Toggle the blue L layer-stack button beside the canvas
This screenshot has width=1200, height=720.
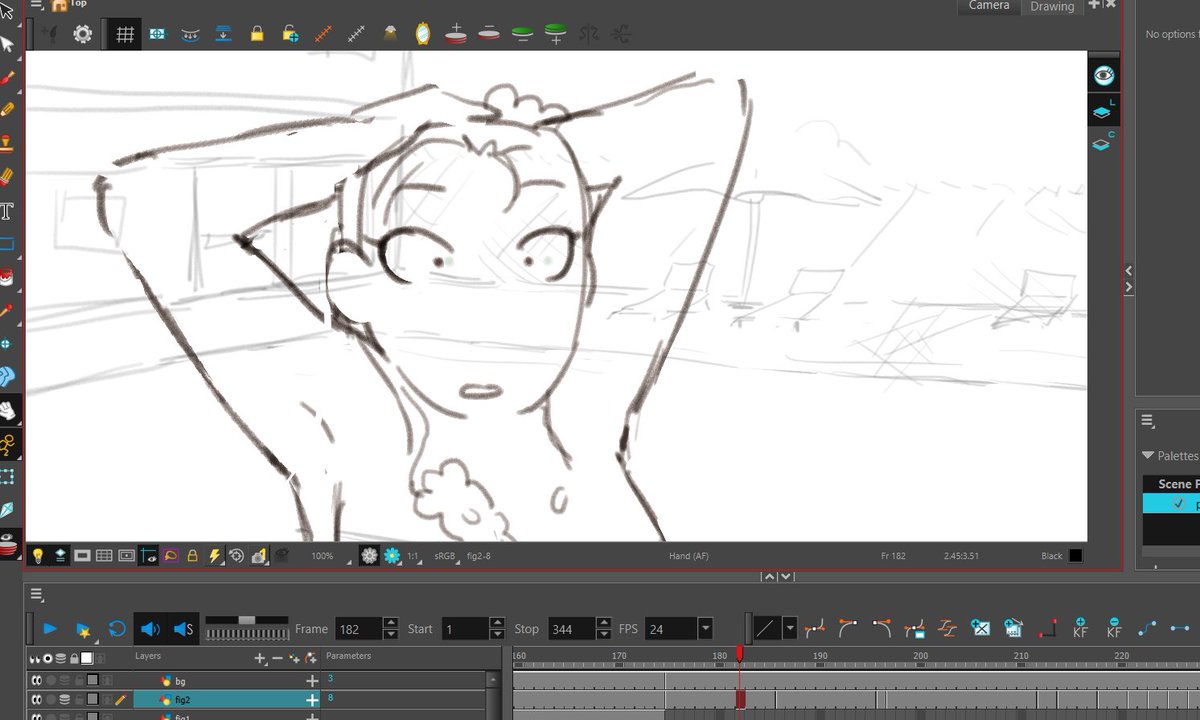point(1103,110)
